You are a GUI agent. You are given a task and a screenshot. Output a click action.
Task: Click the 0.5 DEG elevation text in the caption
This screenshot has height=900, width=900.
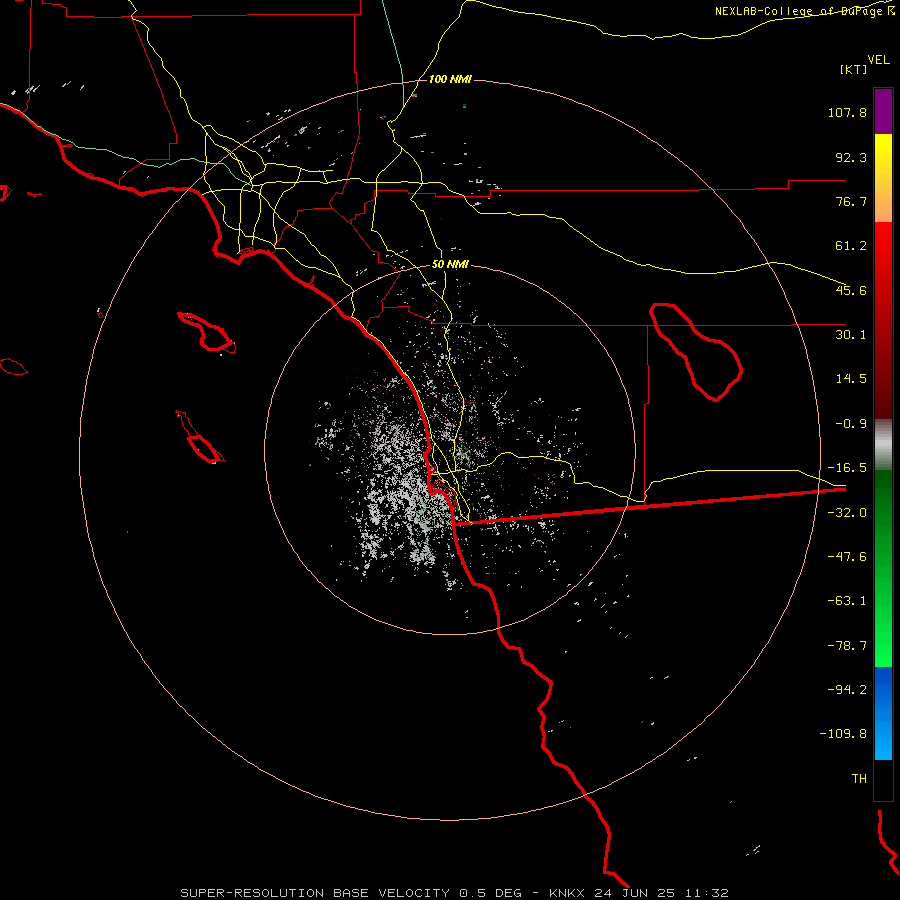490,893
